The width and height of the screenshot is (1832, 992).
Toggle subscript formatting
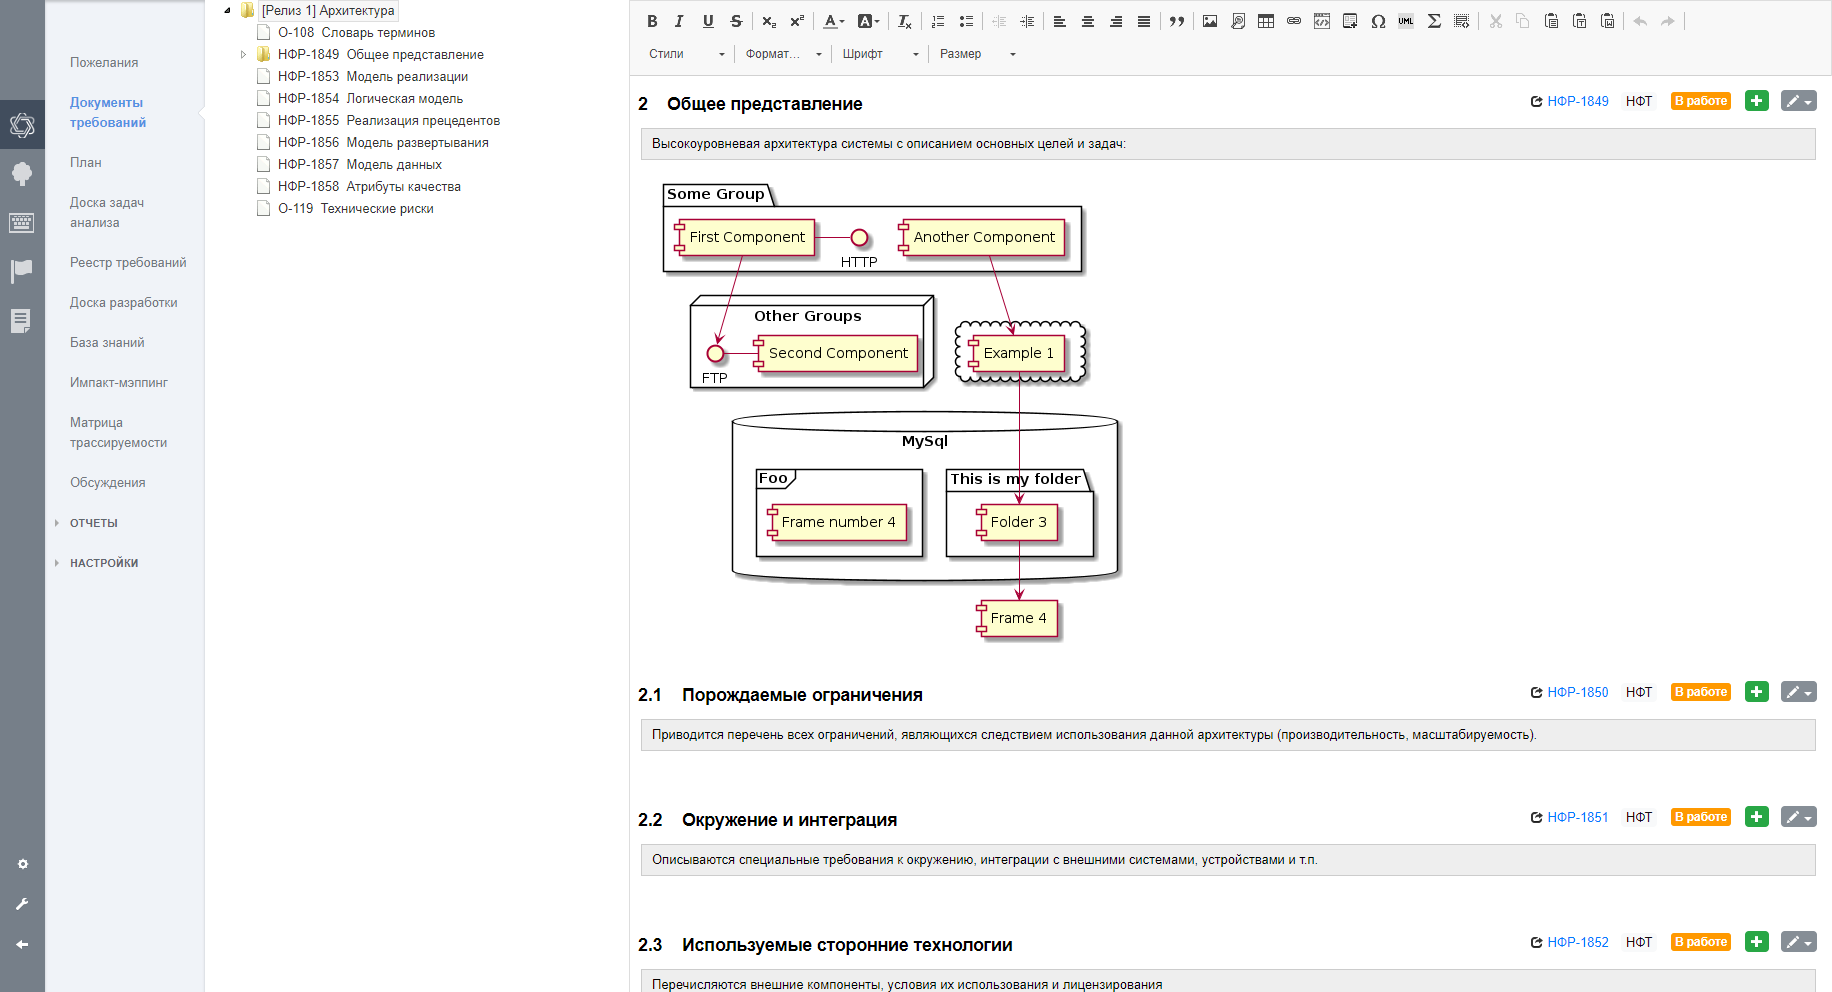click(768, 21)
